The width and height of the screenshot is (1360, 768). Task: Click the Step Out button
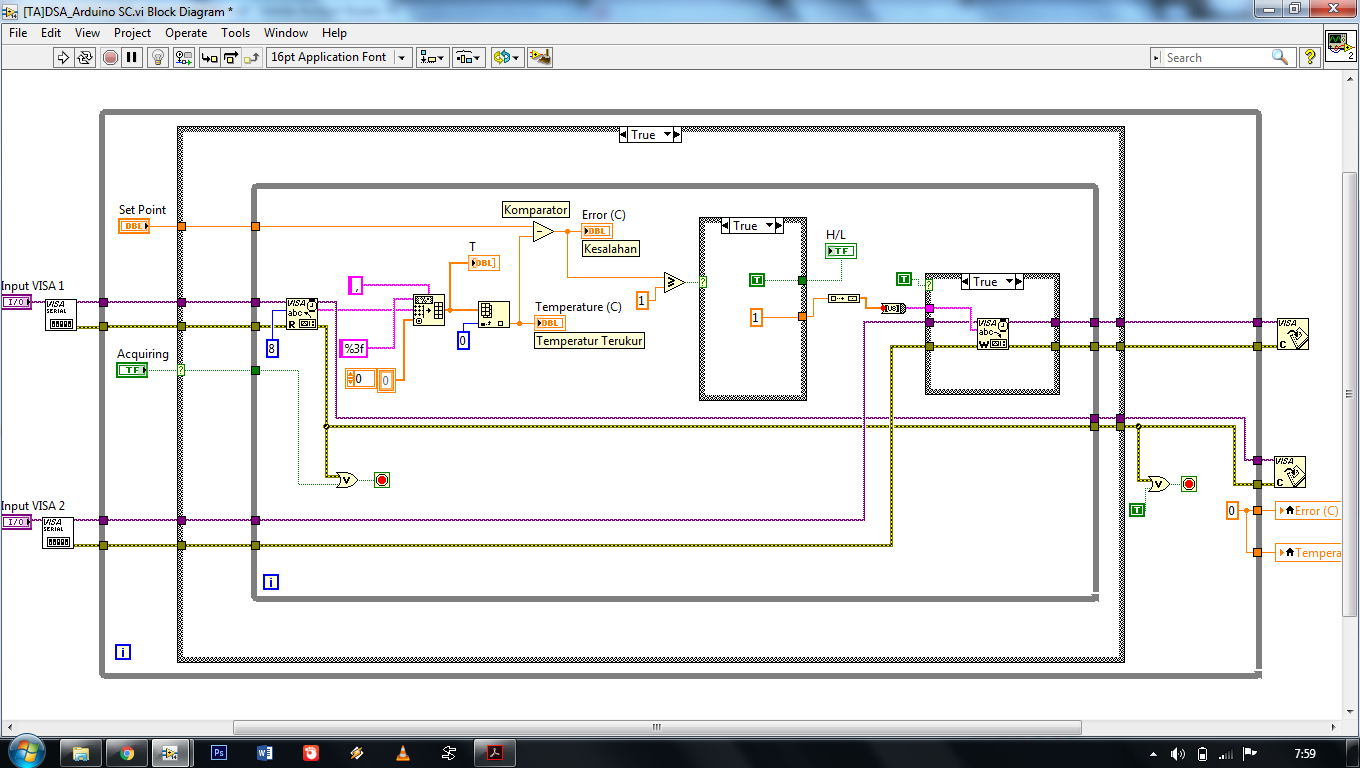[253, 57]
